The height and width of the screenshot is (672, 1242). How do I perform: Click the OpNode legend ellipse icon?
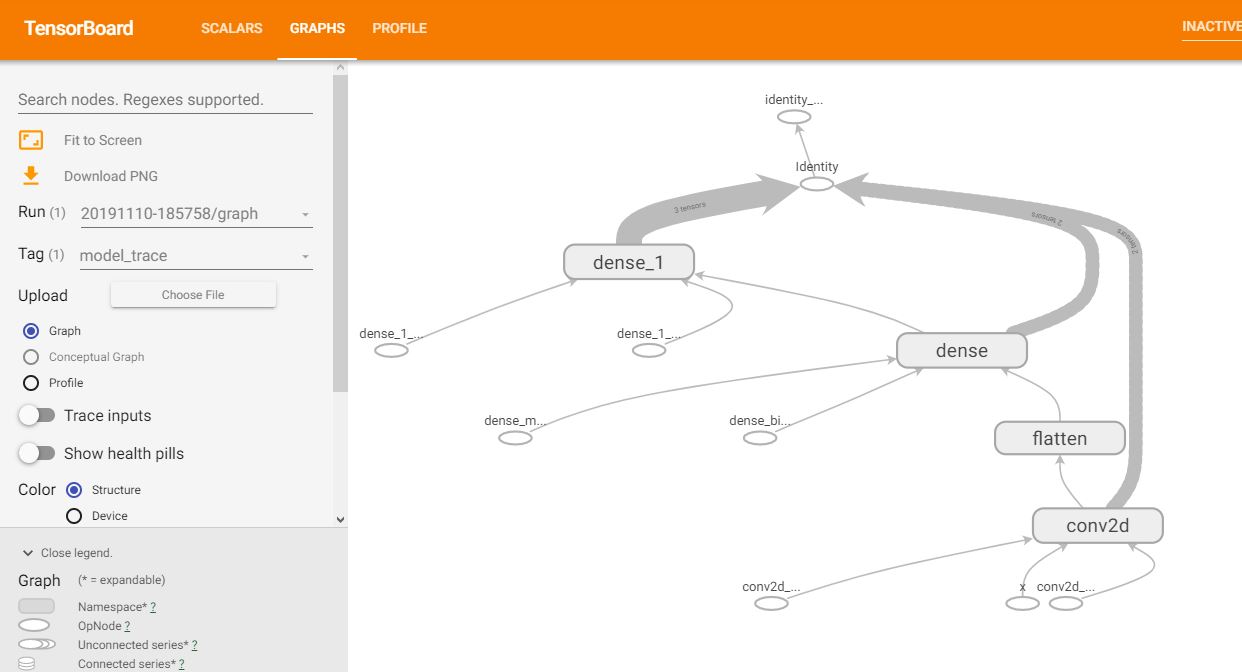click(x=36, y=625)
